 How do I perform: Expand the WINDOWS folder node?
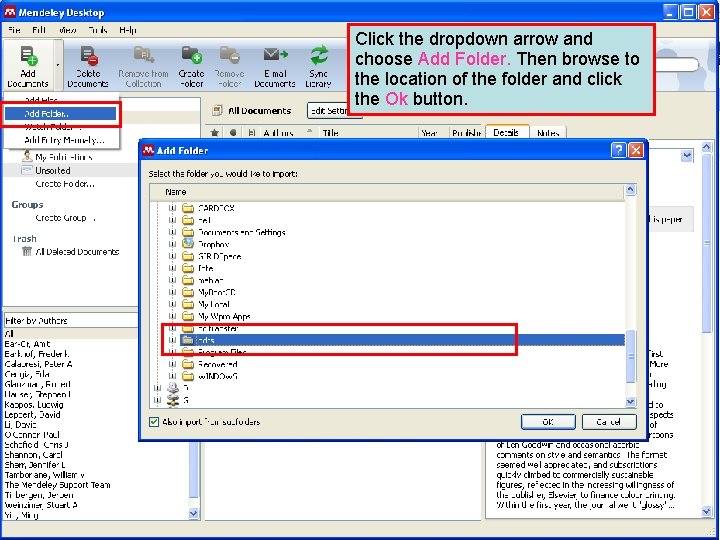pos(172,376)
